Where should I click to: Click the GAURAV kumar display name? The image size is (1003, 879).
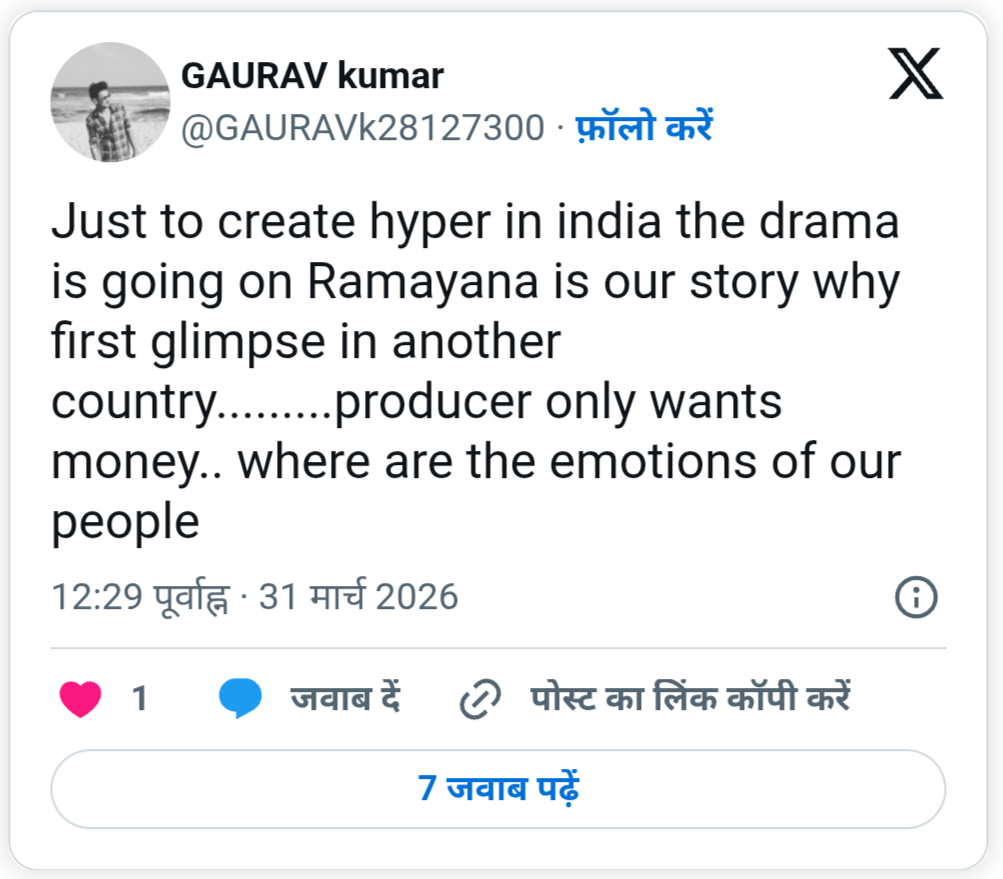pyautogui.click(x=312, y=76)
